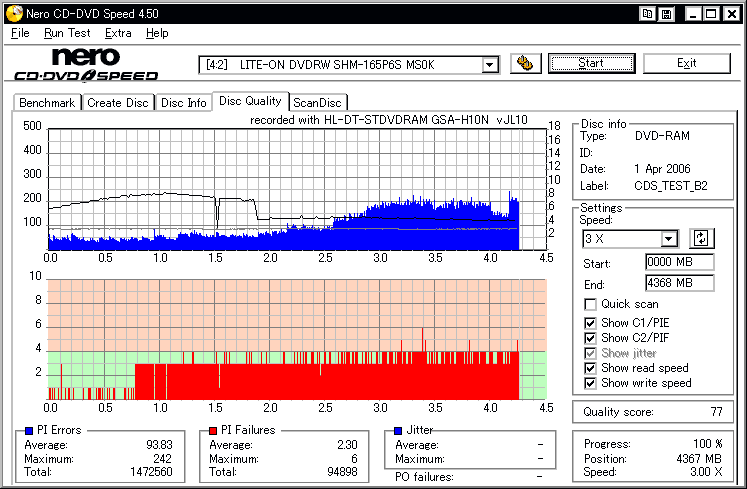This screenshot has height=489, width=747.
Task: Toggle the Show write speed checkbox
Action: tap(590, 383)
